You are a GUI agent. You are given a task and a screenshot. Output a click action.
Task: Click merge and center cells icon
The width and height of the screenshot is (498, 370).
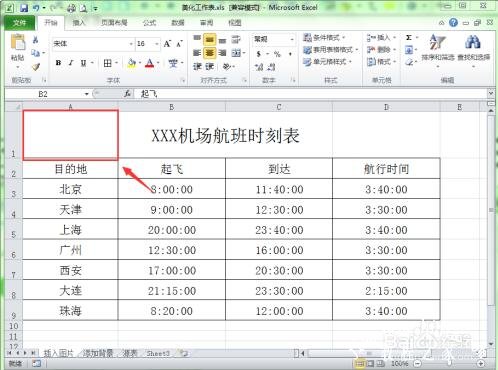point(236,53)
